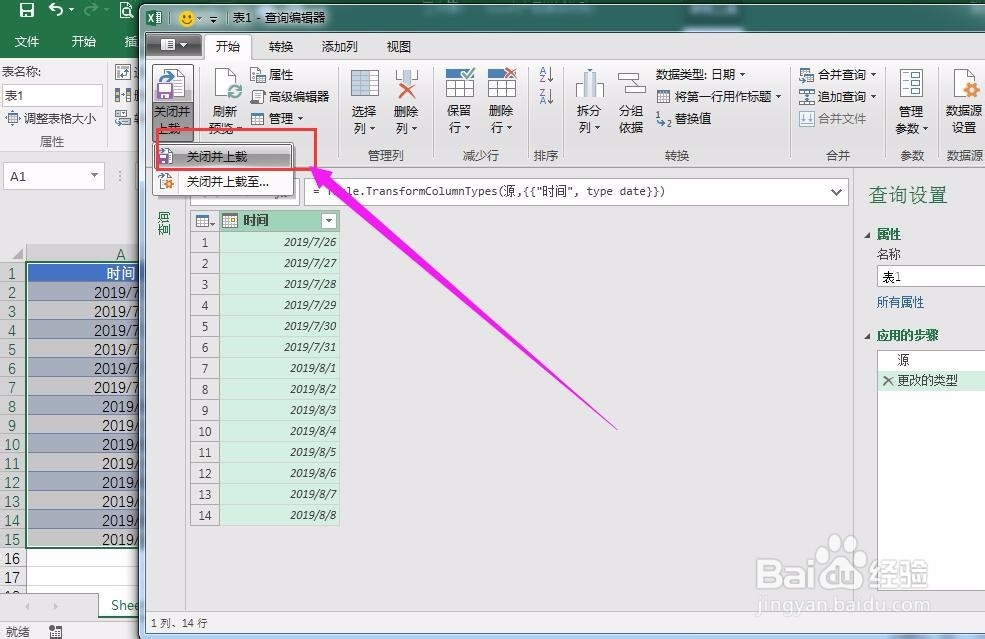Open Data Type: Date dropdown
The height and width of the screenshot is (639, 985).
click(700, 75)
